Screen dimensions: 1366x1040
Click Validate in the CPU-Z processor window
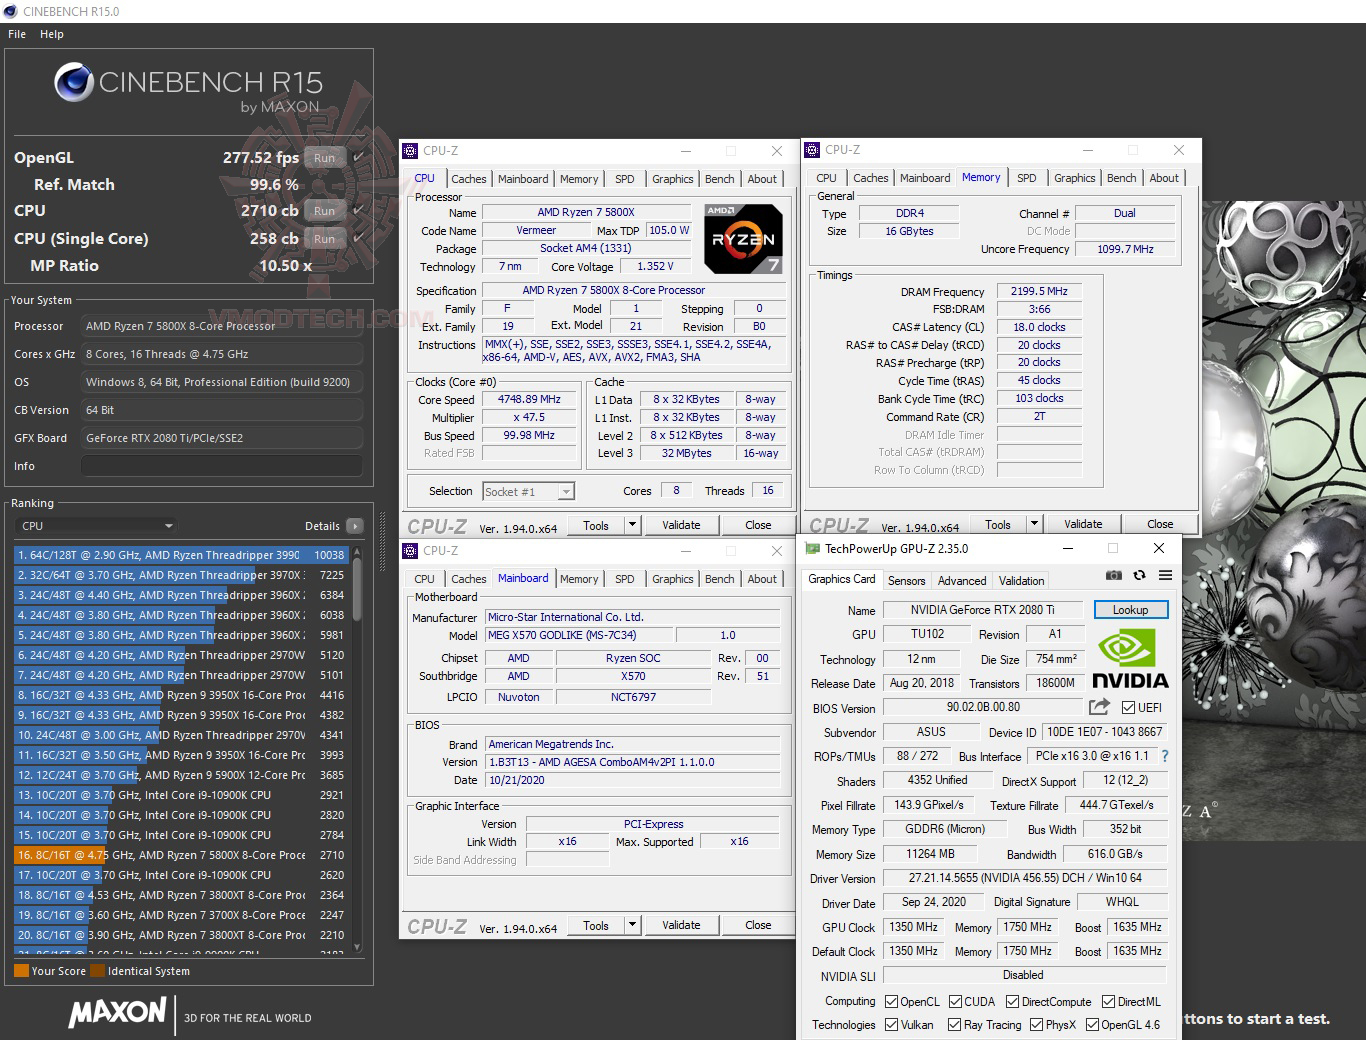coord(681,525)
